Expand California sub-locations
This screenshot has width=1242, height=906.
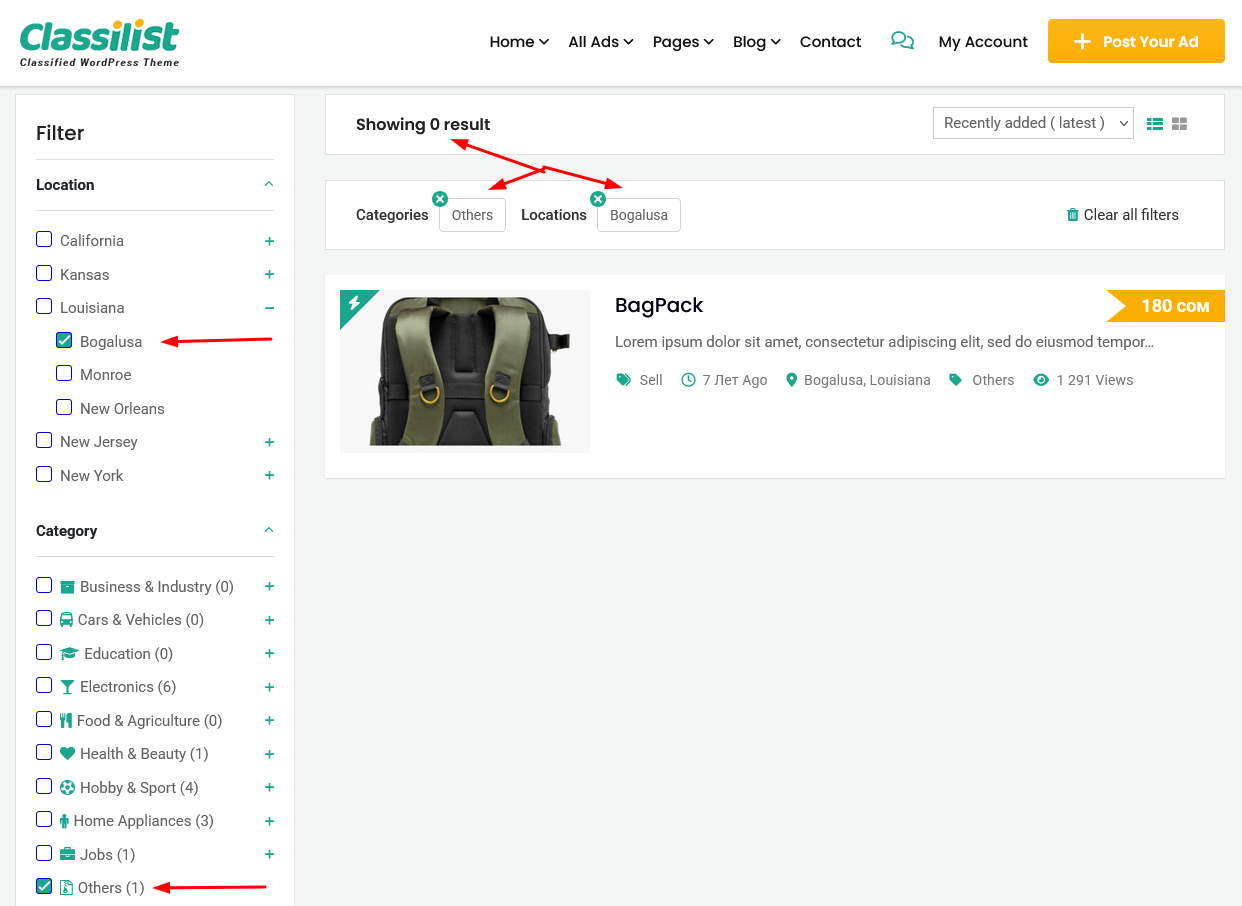pos(269,241)
